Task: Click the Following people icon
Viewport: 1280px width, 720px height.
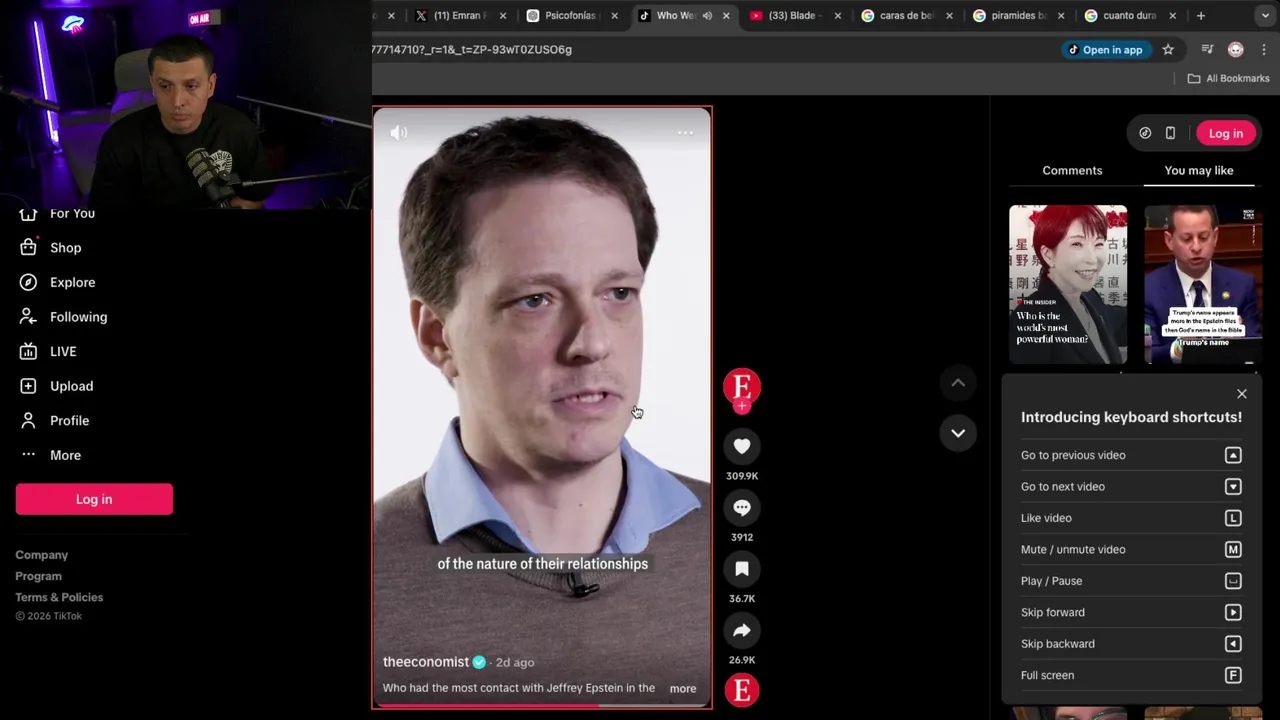Action: pyautogui.click(x=29, y=316)
